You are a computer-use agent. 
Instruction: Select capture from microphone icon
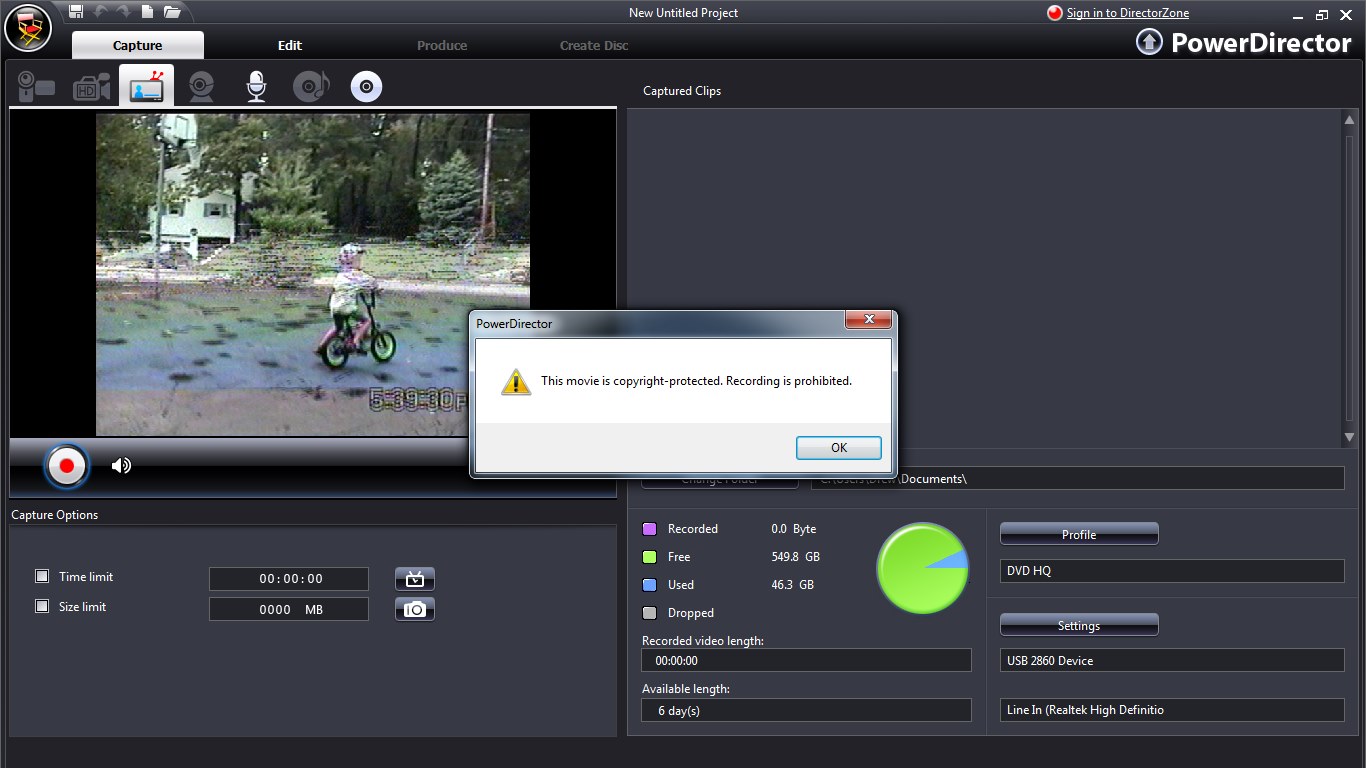256,87
